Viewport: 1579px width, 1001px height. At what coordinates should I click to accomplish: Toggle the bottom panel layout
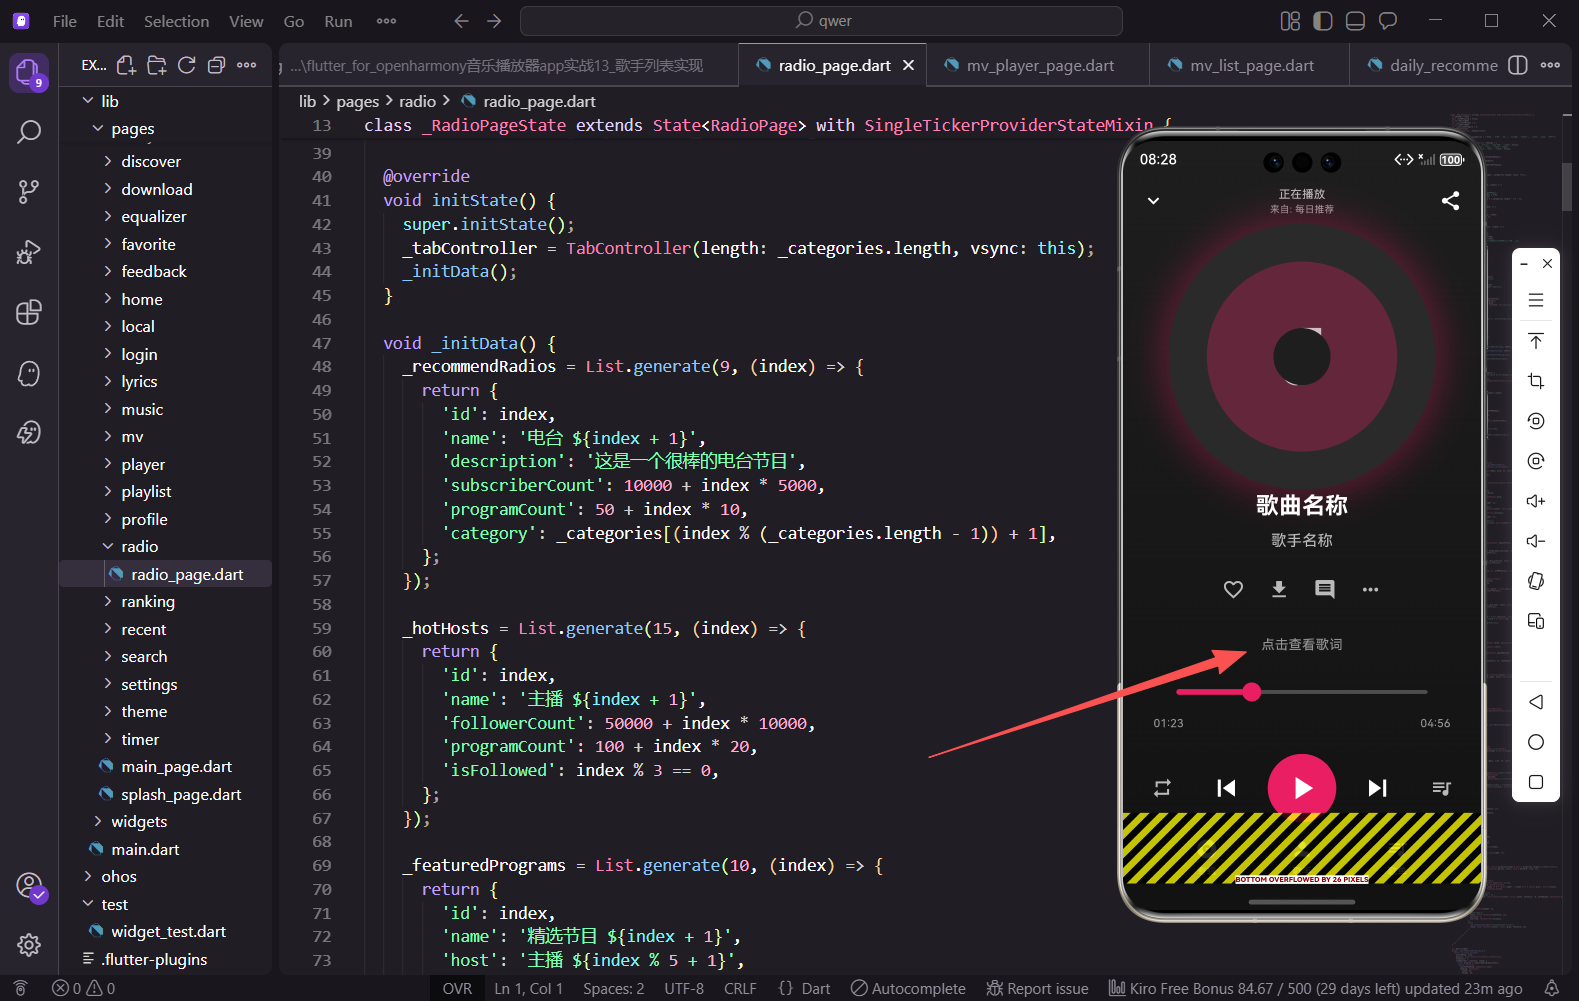click(x=1355, y=21)
